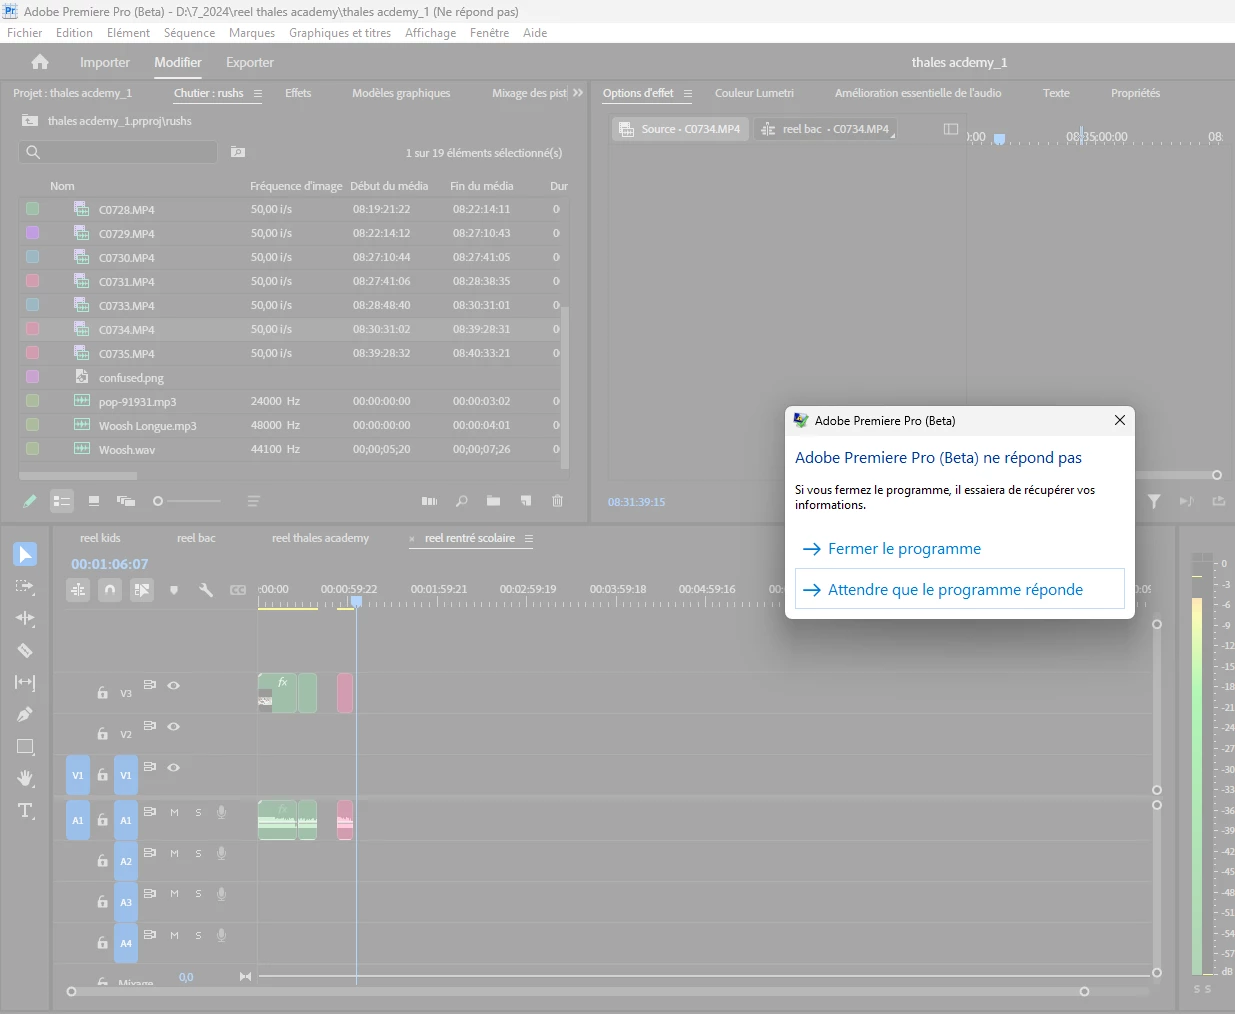Click the New Item icon in bin

[x=526, y=501]
